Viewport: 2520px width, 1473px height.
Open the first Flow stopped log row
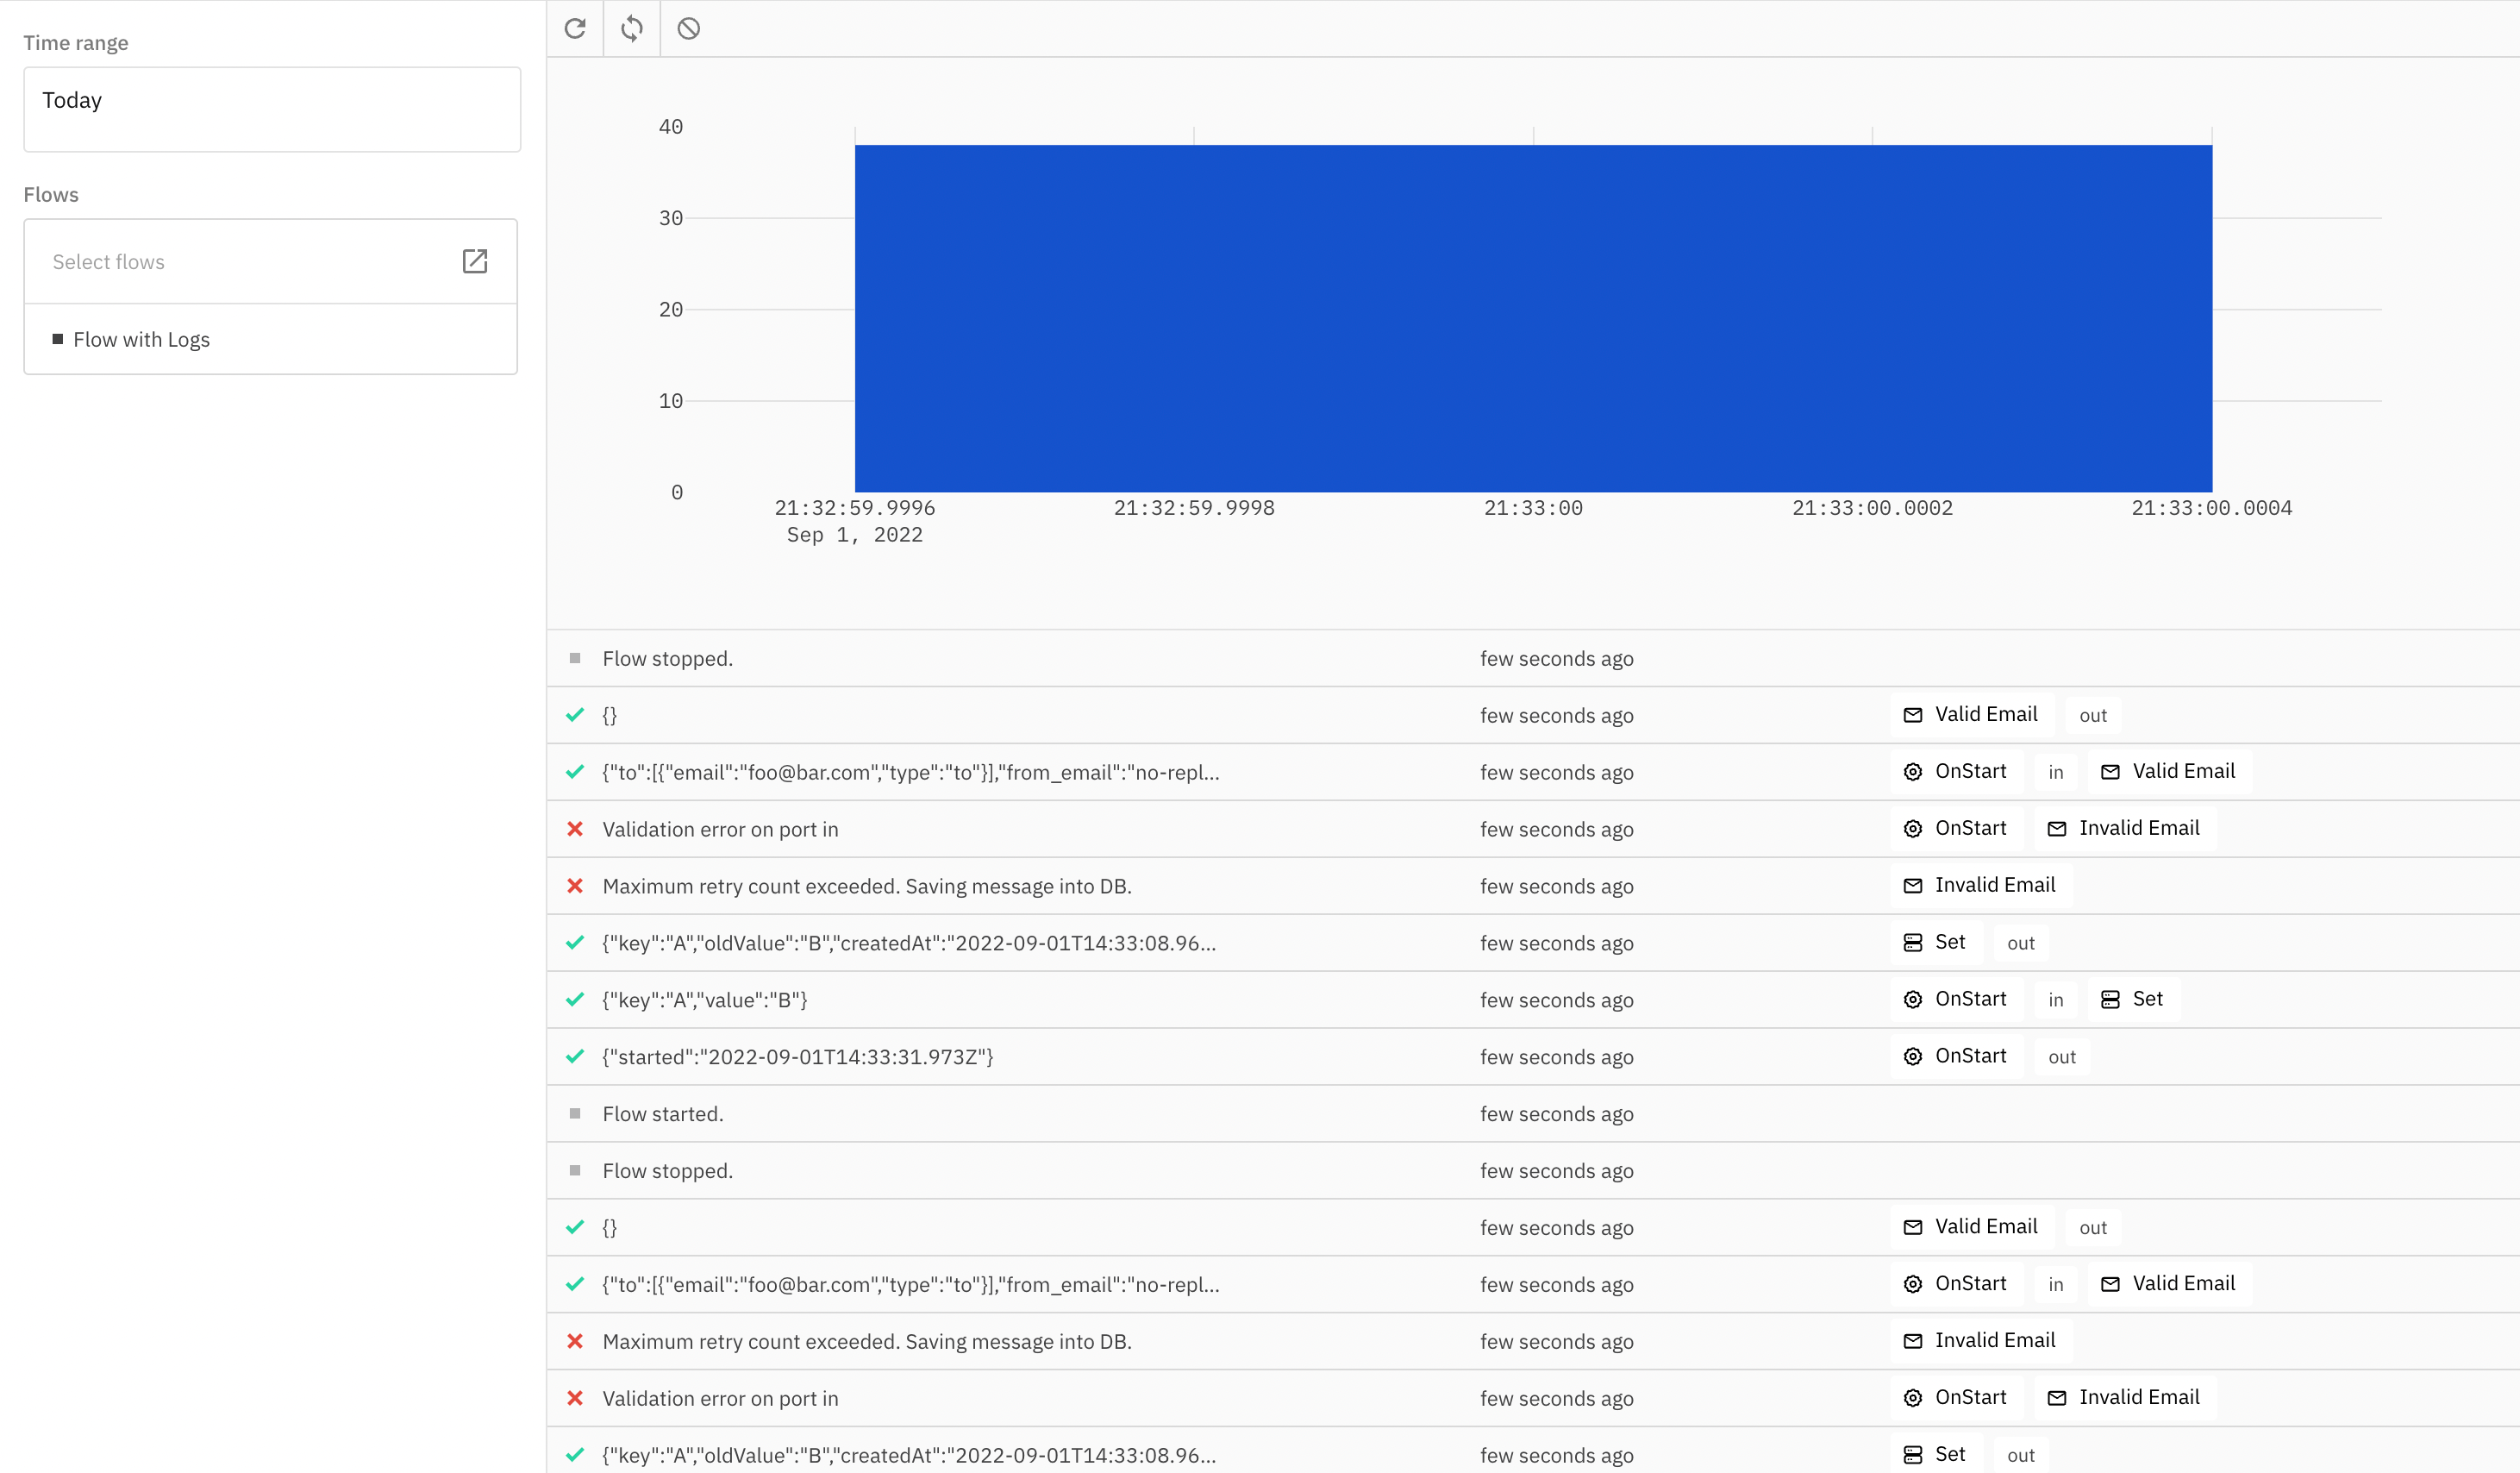click(667, 659)
